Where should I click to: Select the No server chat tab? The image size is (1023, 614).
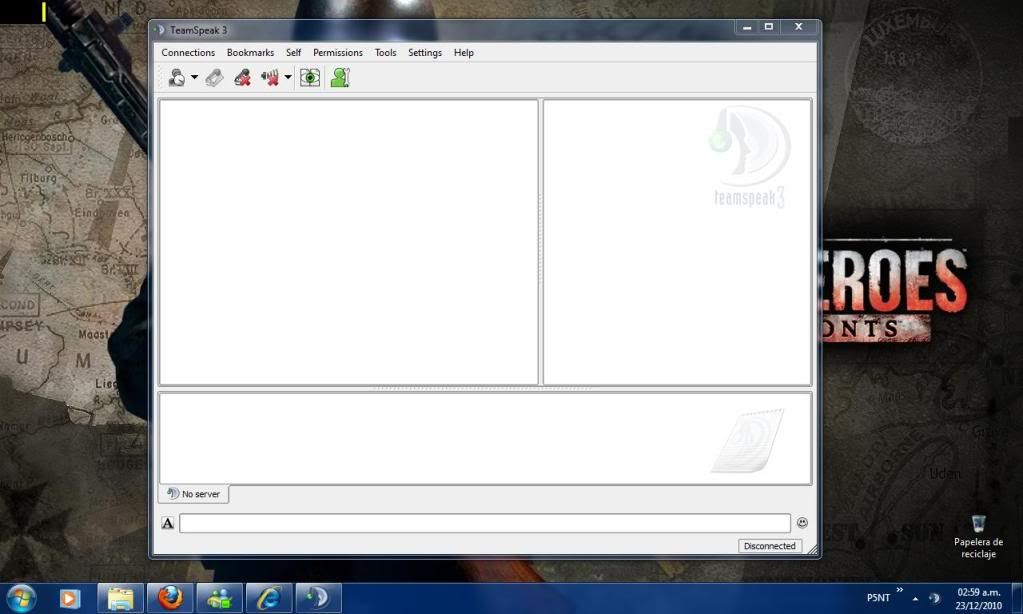click(x=194, y=494)
